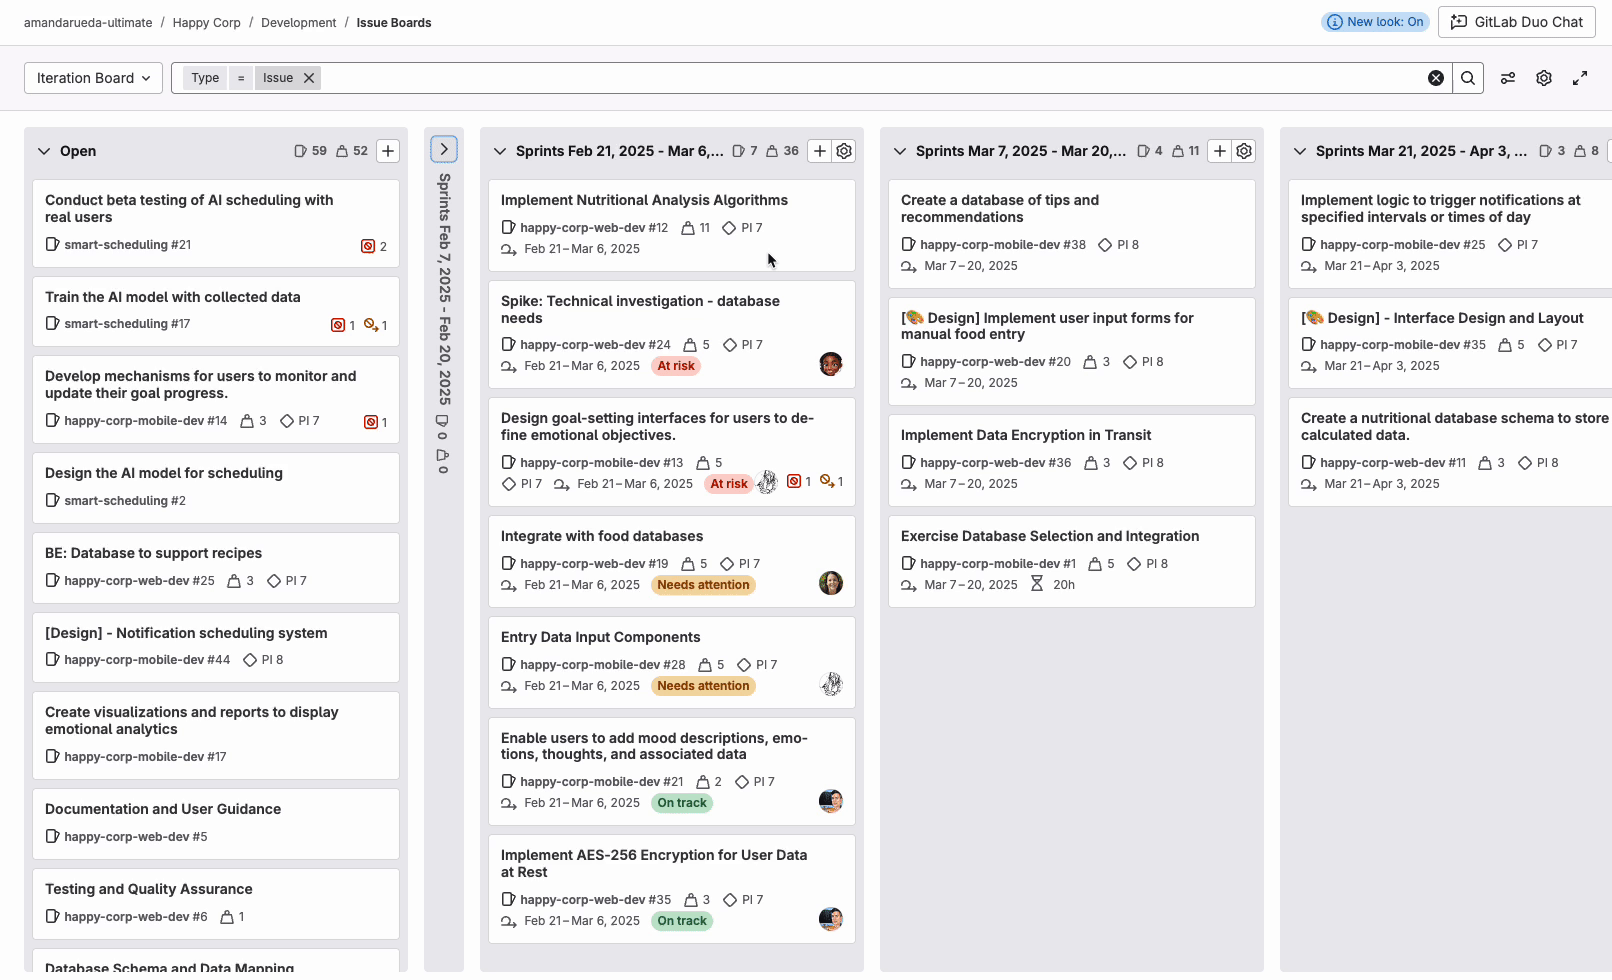1612x980 pixels.
Task: Click avatar on Entry Data Input Components card
Action: click(831, 684)
